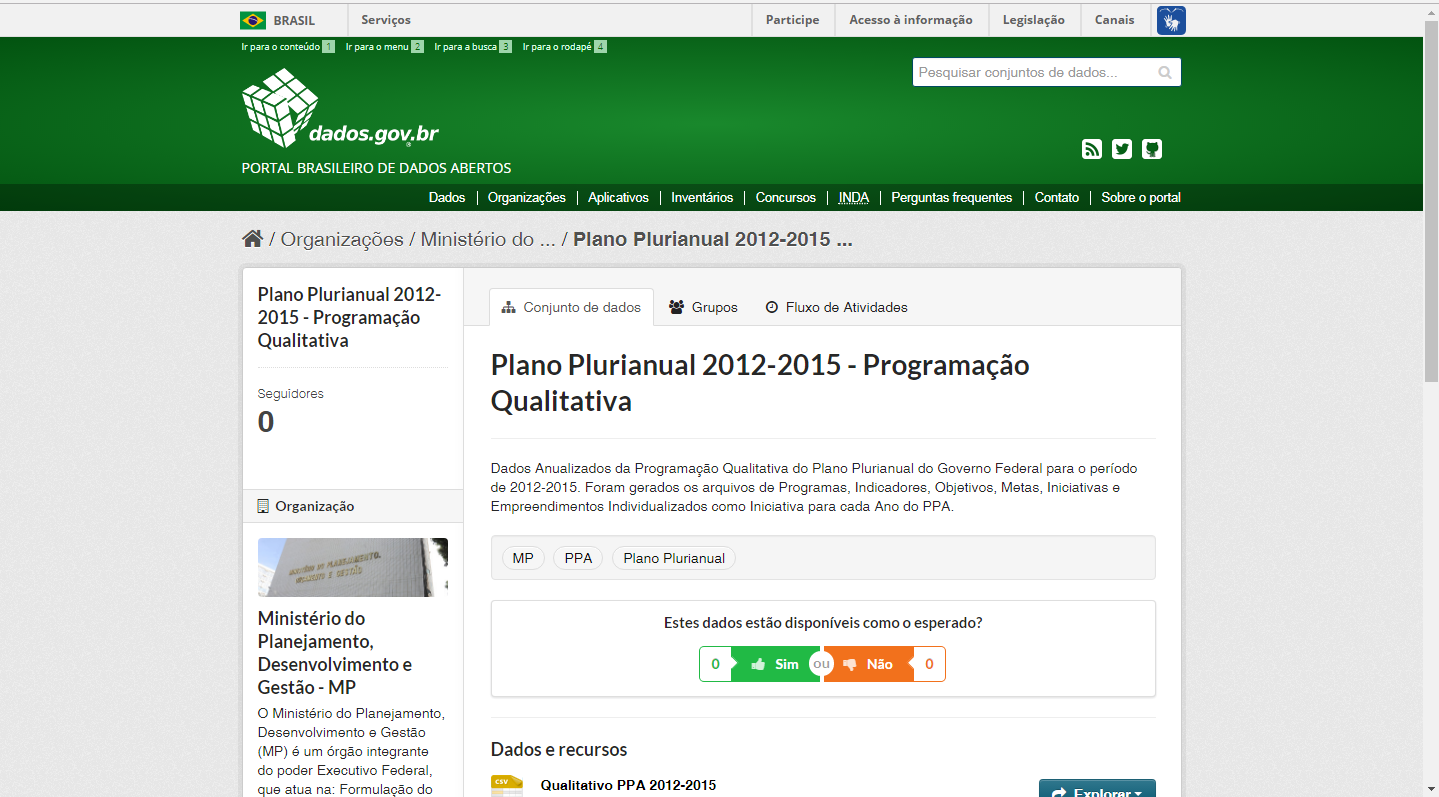Click the Plano Plurianual tag
Image resolution: width=1439 pixels, height=797 pixels.
673,558
